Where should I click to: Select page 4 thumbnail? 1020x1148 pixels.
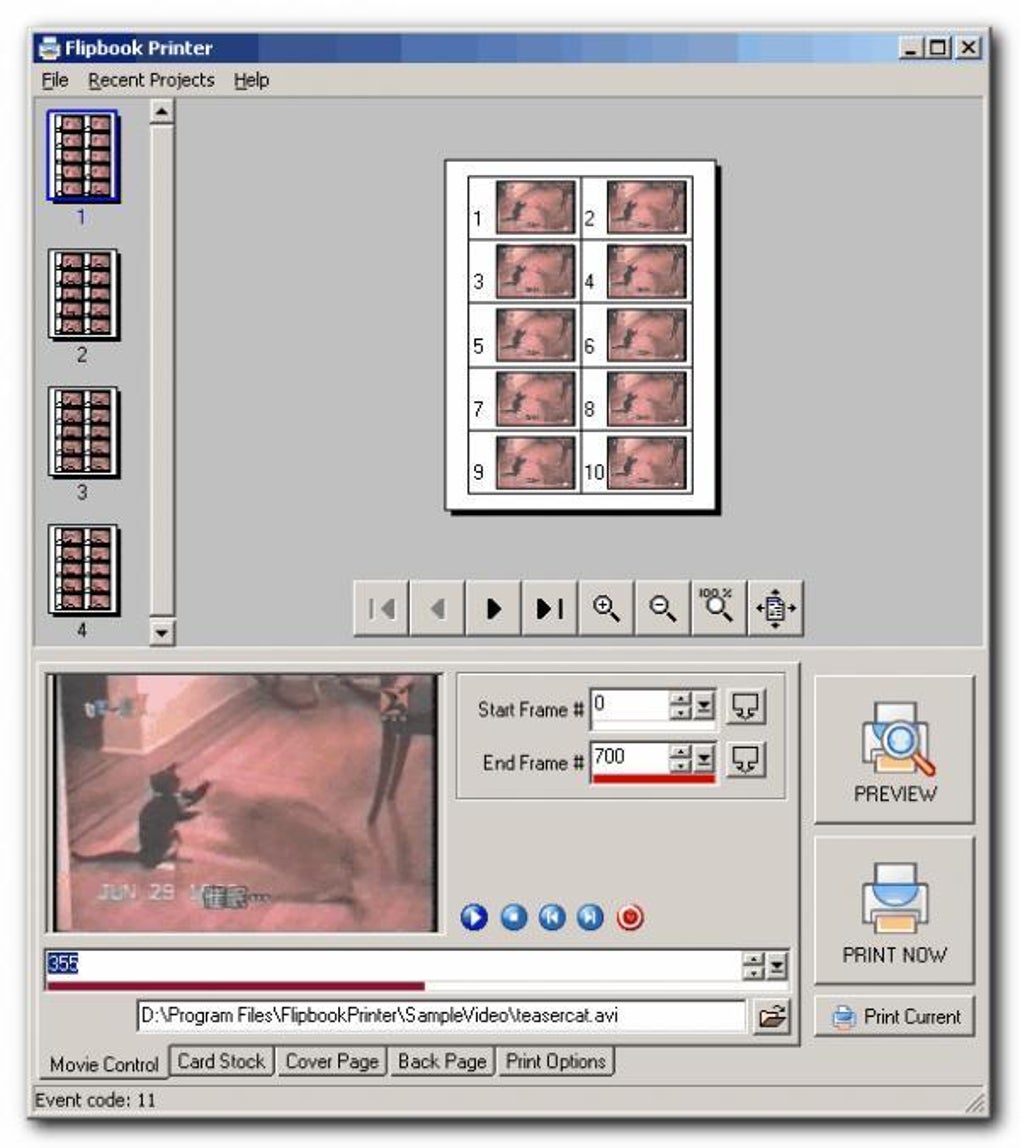(83, 570)
